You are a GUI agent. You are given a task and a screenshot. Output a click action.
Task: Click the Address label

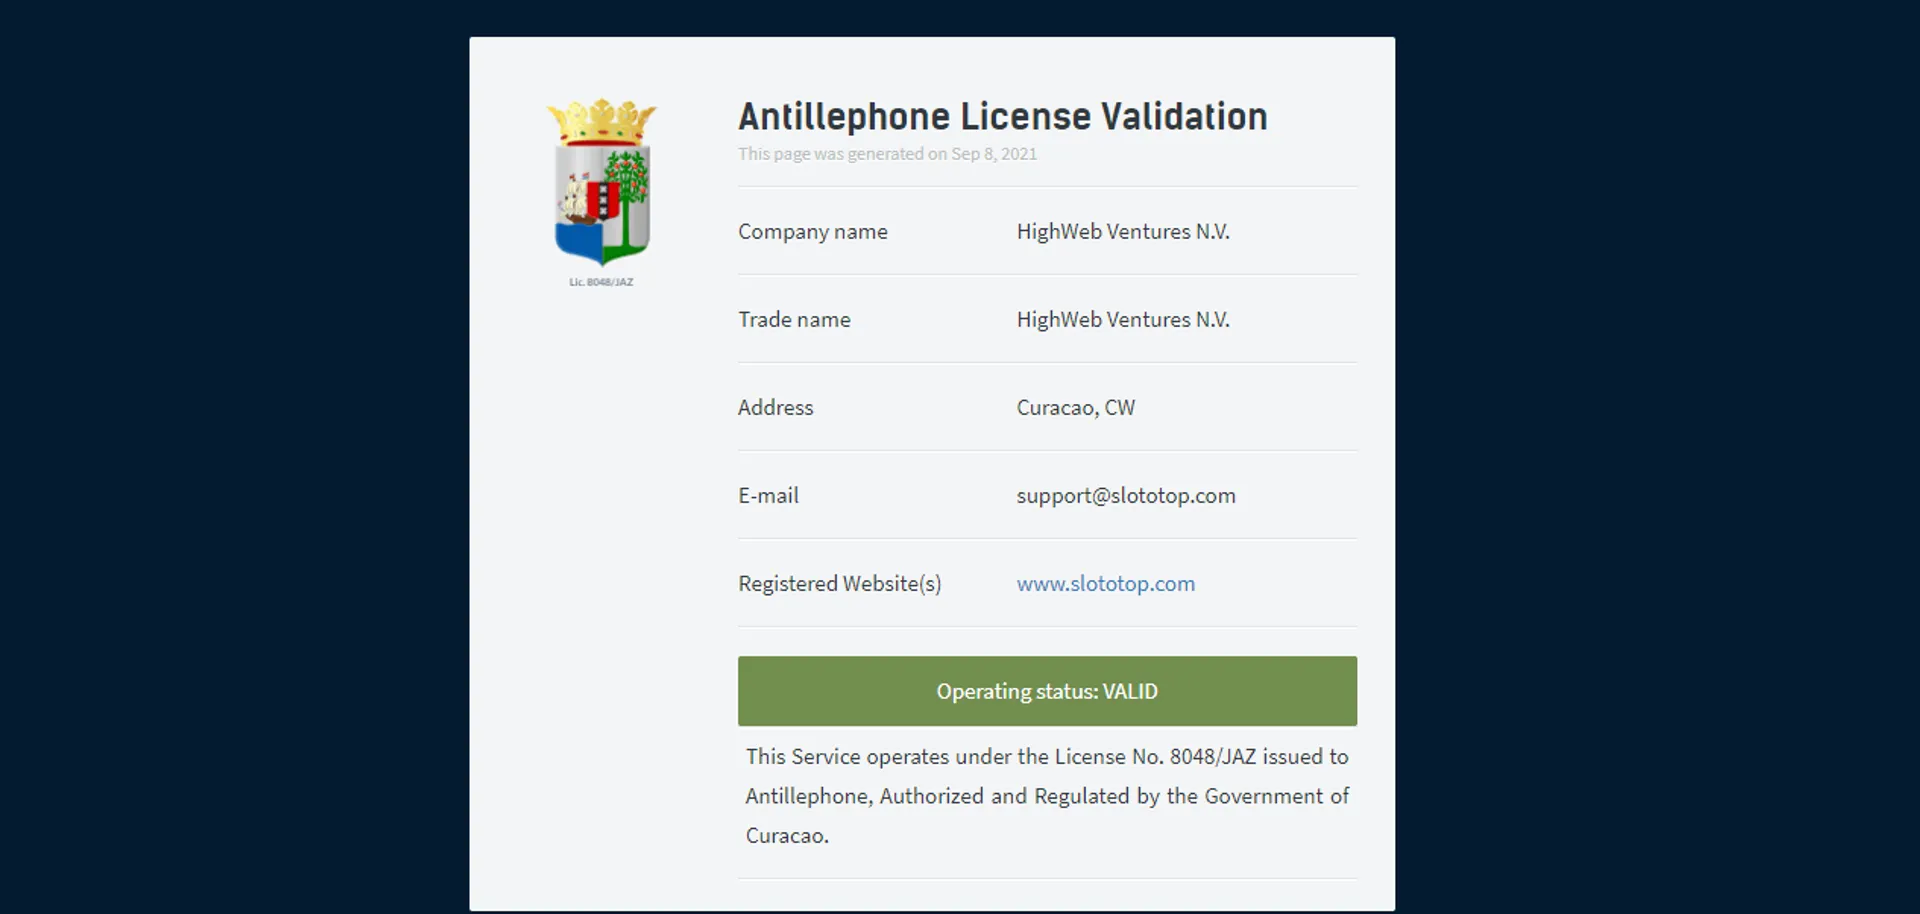[x=775, y=407]
